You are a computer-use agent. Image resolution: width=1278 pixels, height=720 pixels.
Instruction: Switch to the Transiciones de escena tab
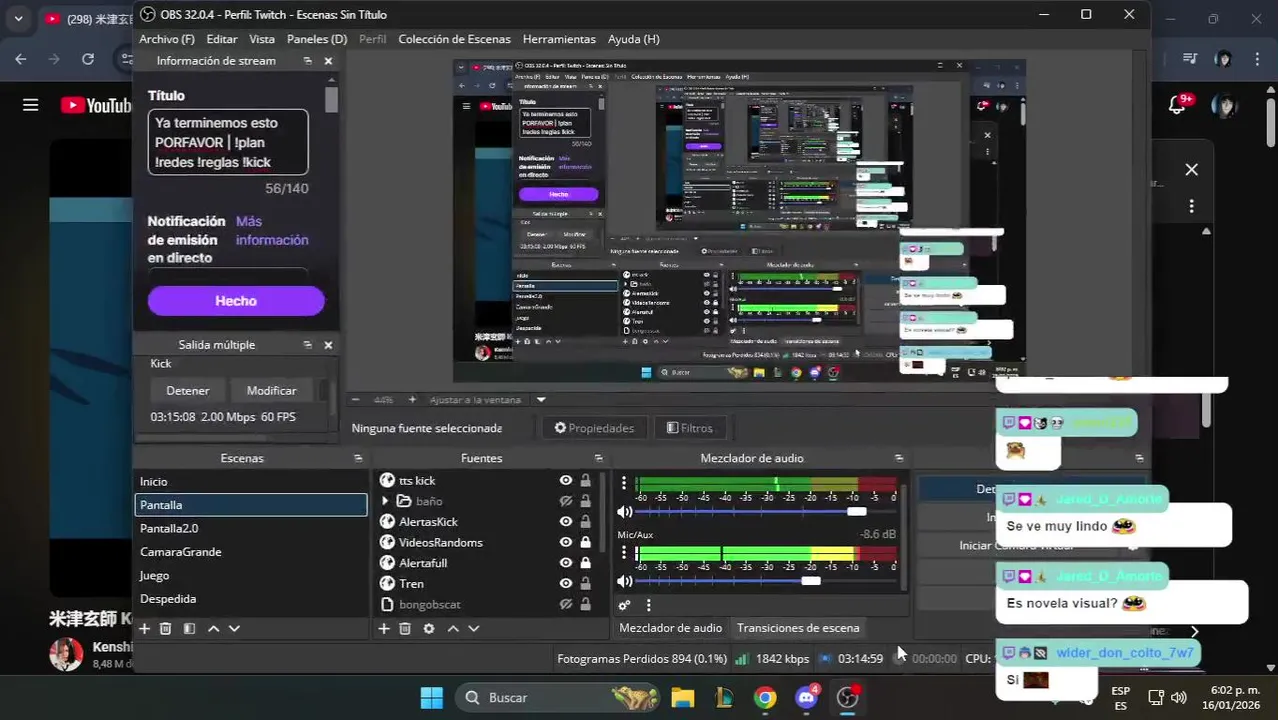pos(798,628)
